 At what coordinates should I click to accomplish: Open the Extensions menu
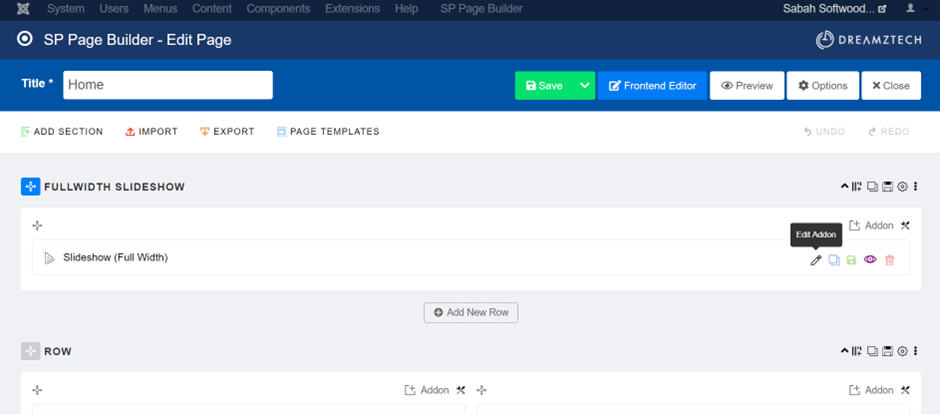[352, 9]
